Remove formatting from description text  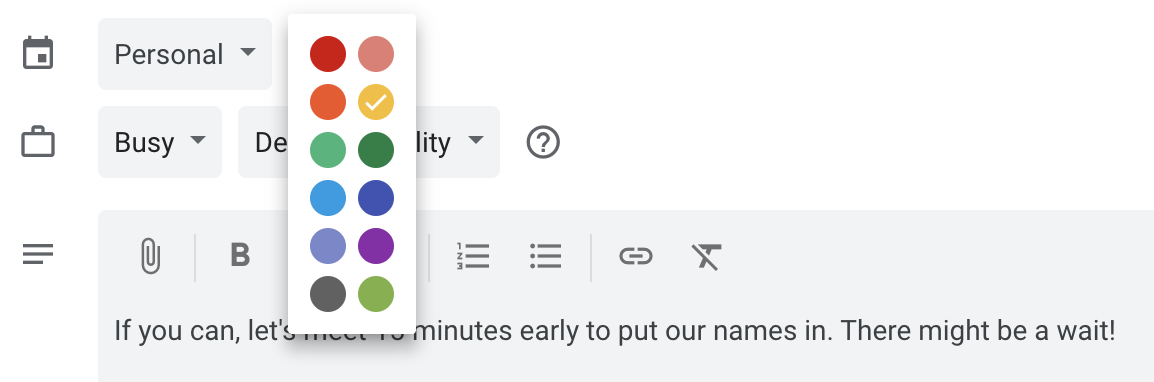706,256
